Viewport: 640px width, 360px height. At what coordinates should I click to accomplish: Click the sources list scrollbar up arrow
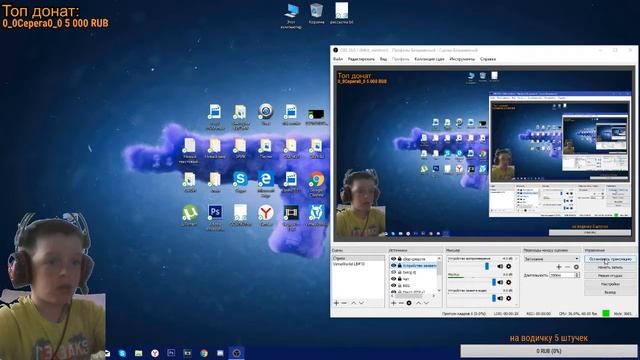440,258
